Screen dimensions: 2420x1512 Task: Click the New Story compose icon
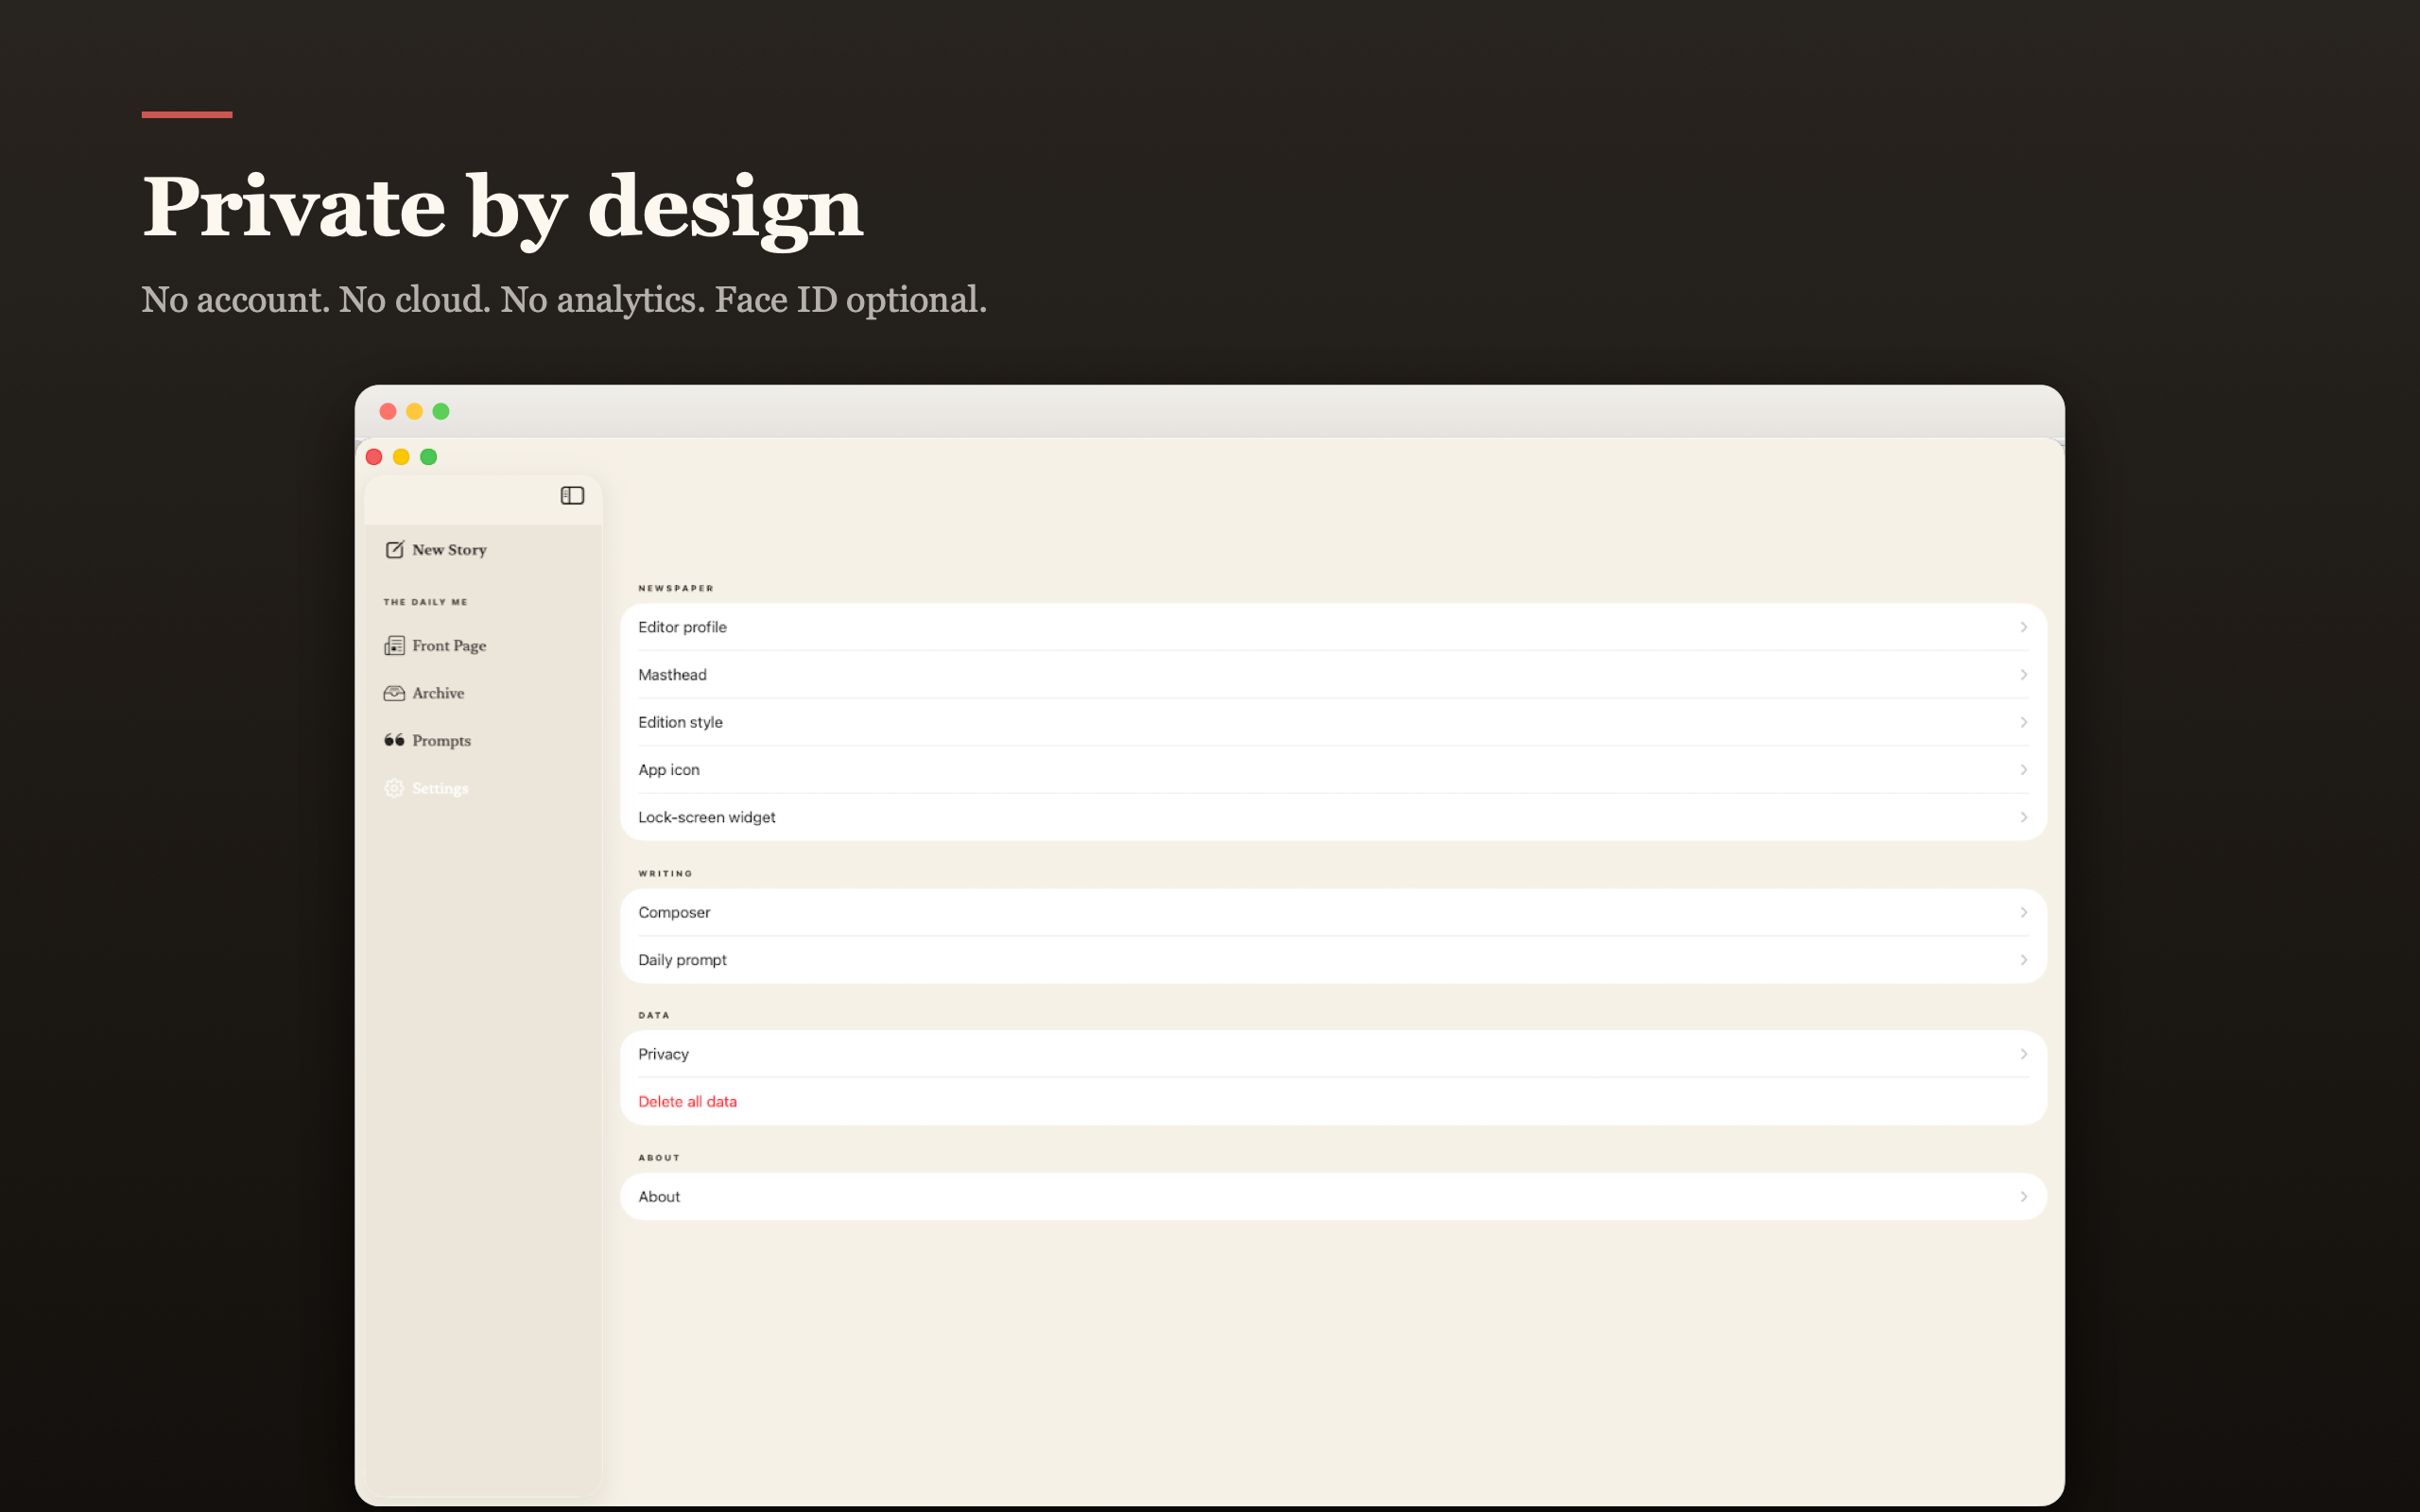click(394, 549)
